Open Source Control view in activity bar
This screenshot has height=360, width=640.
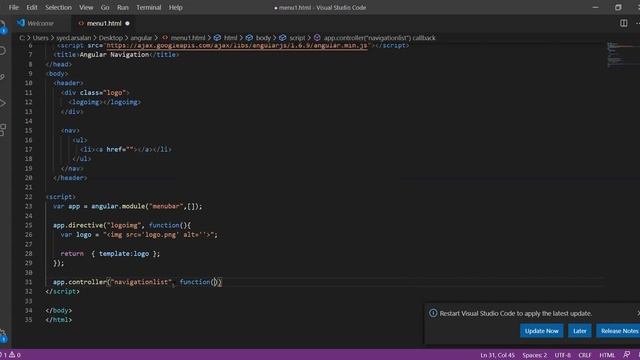pos(2,77)
